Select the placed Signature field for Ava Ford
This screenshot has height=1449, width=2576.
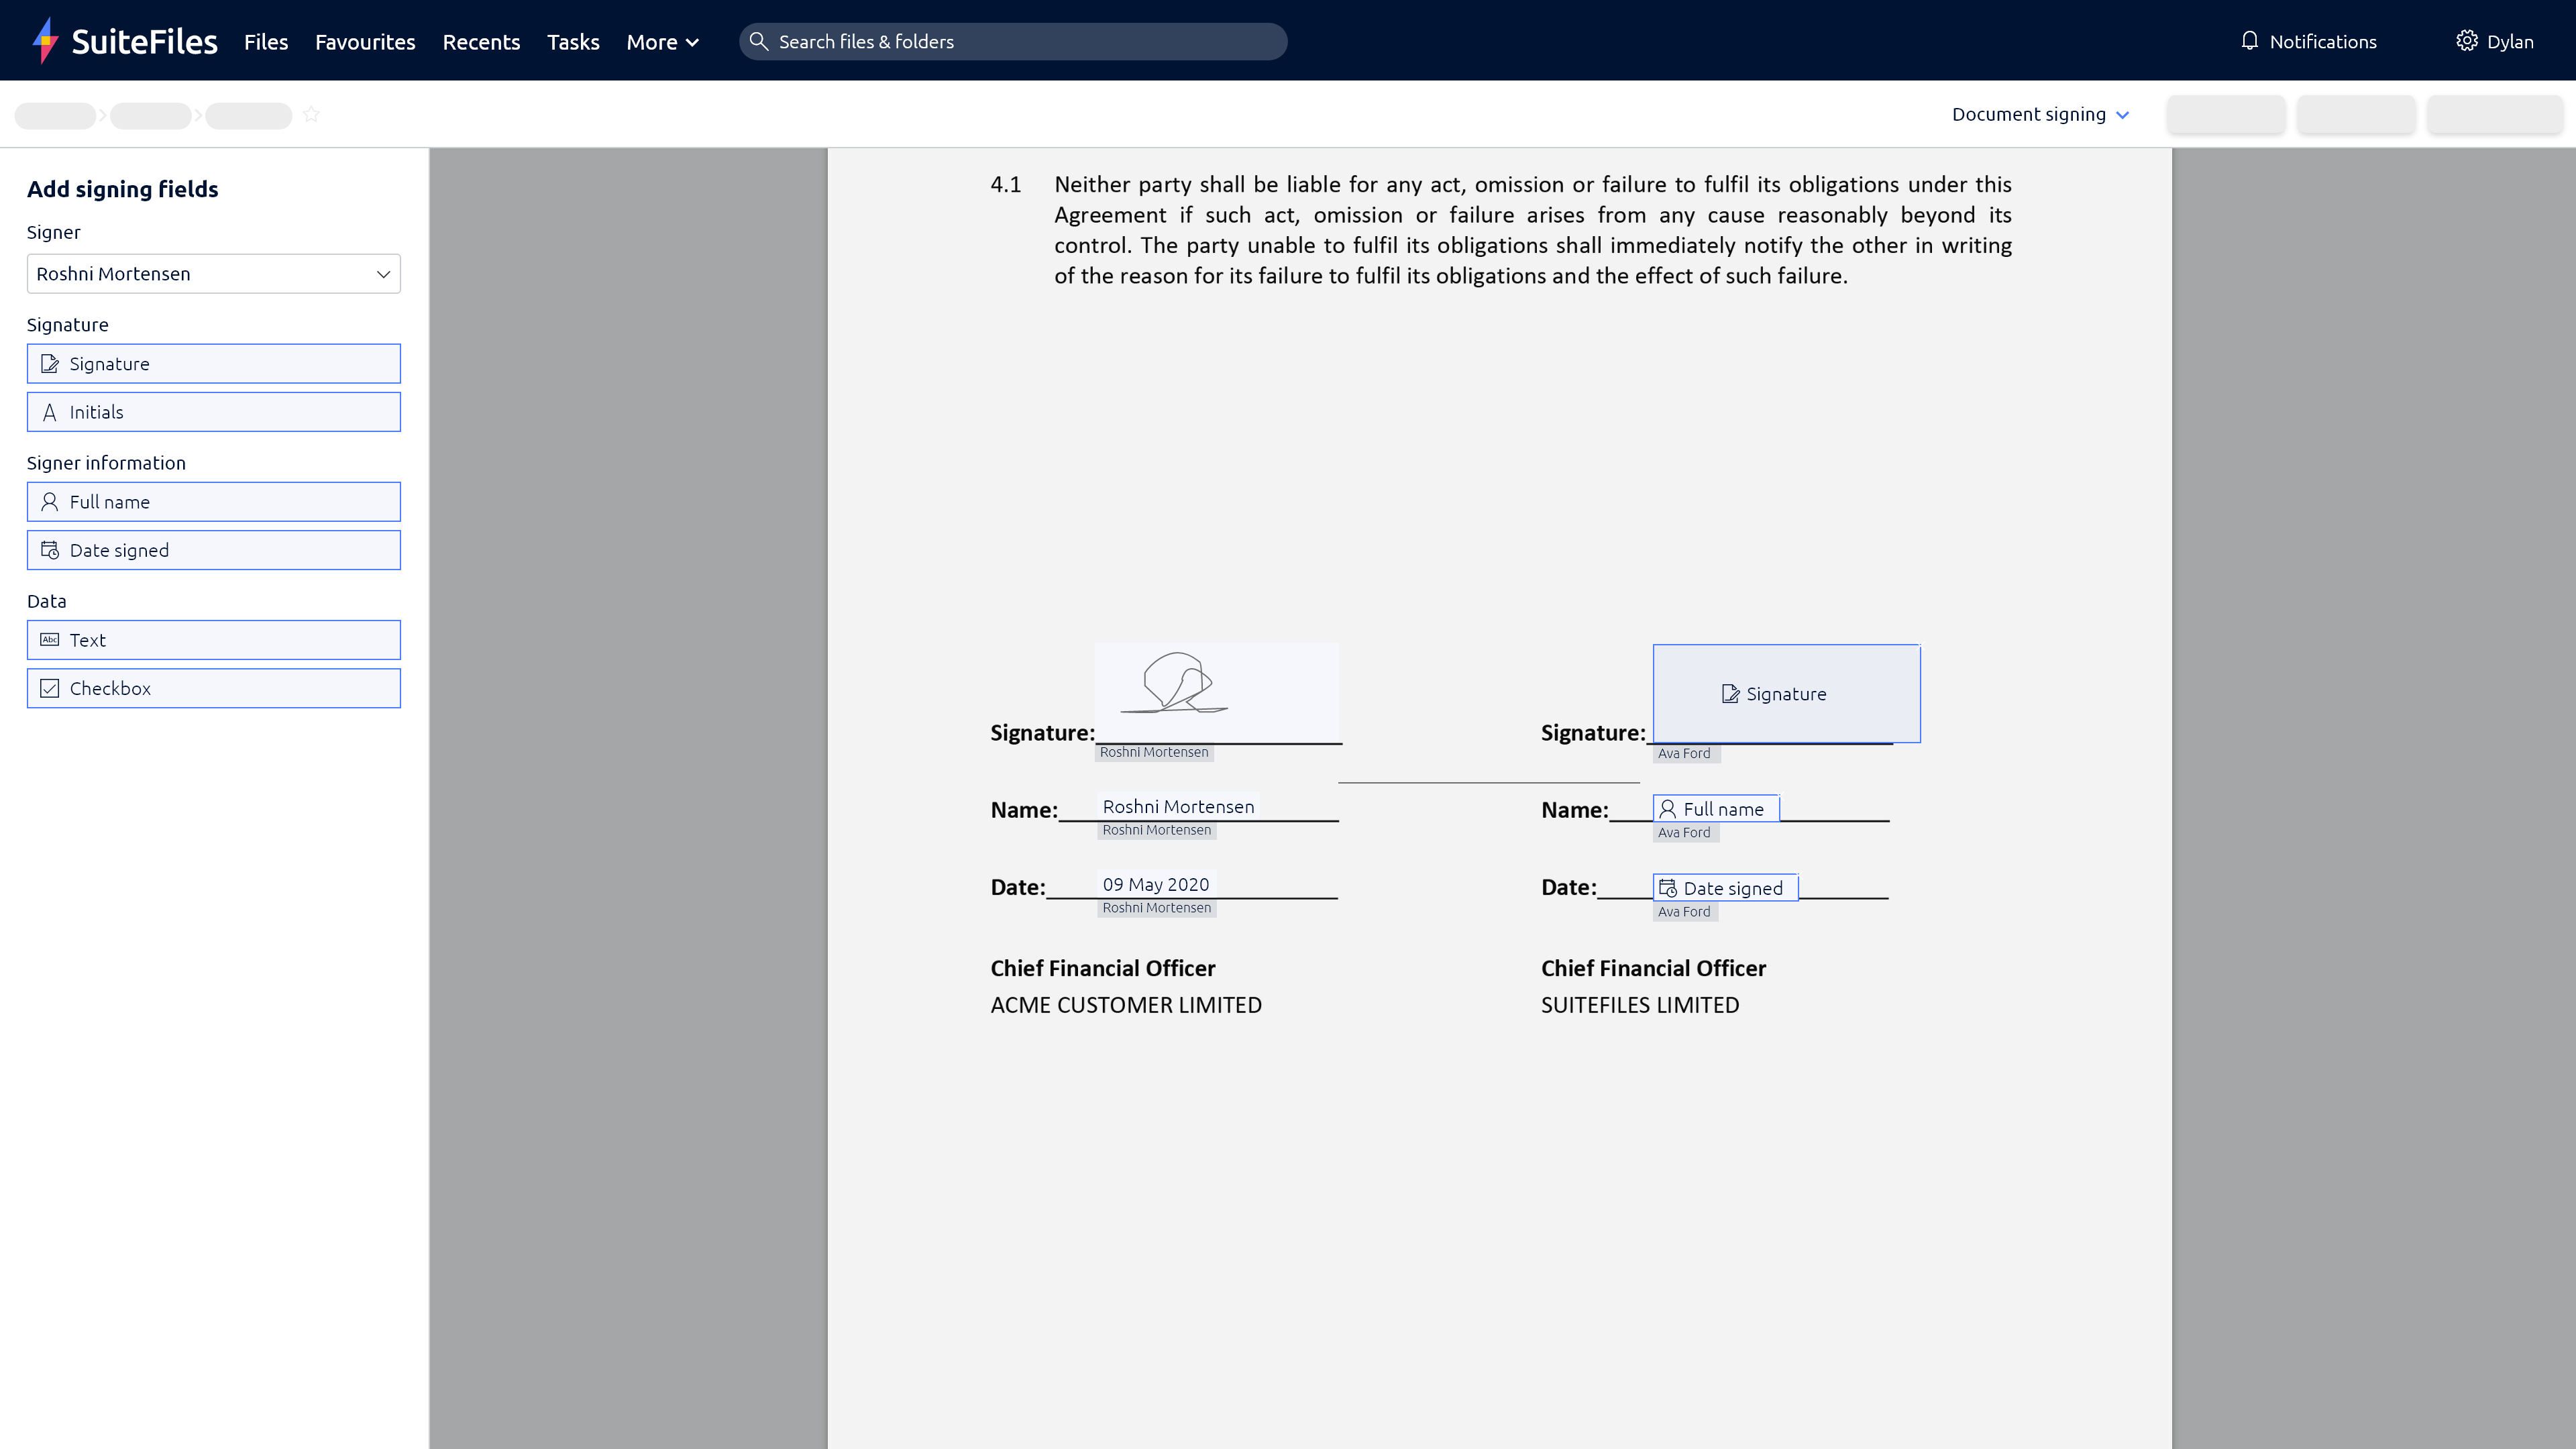tap(1786, 693)
